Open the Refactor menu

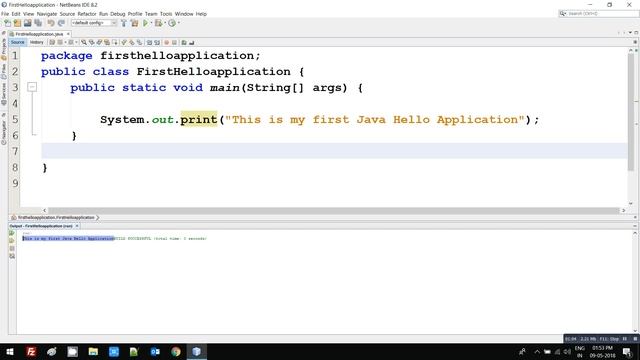(87, 14)
